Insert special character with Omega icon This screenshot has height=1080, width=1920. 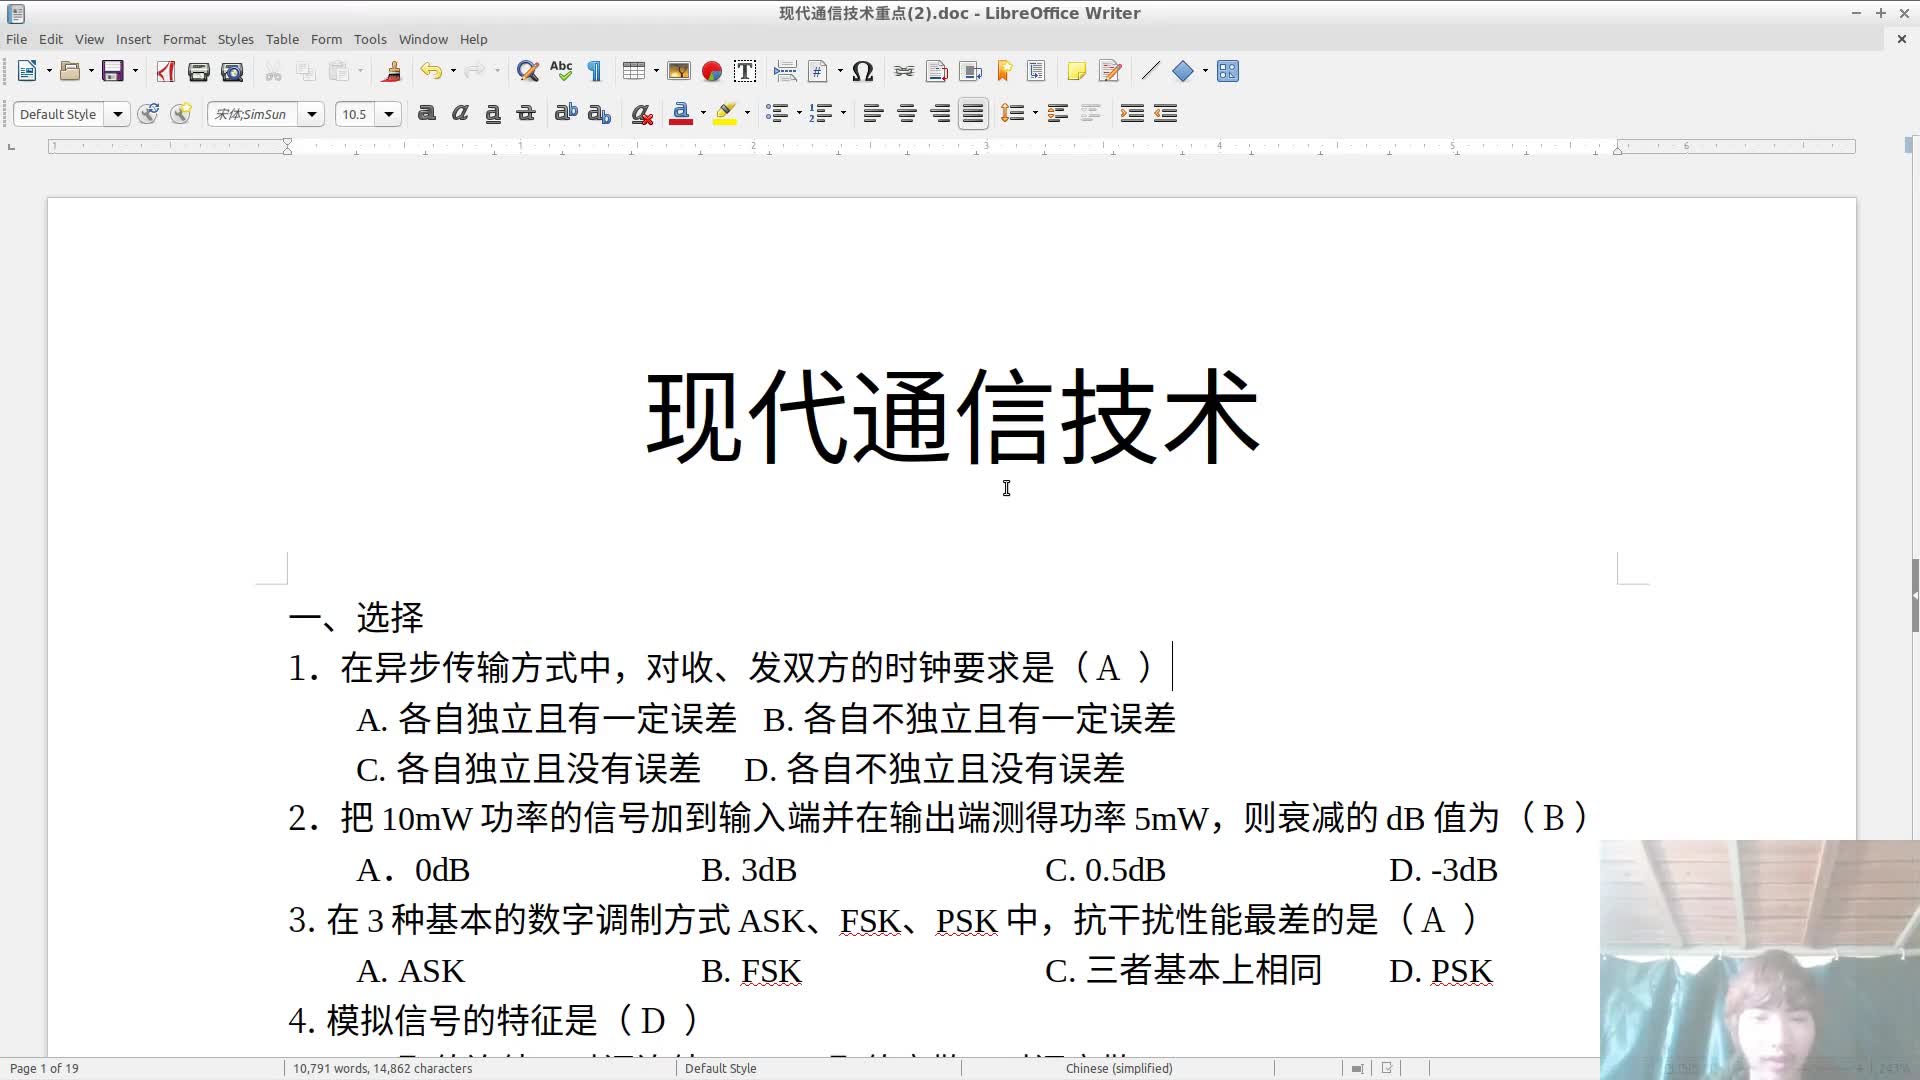tap(863, 71)
